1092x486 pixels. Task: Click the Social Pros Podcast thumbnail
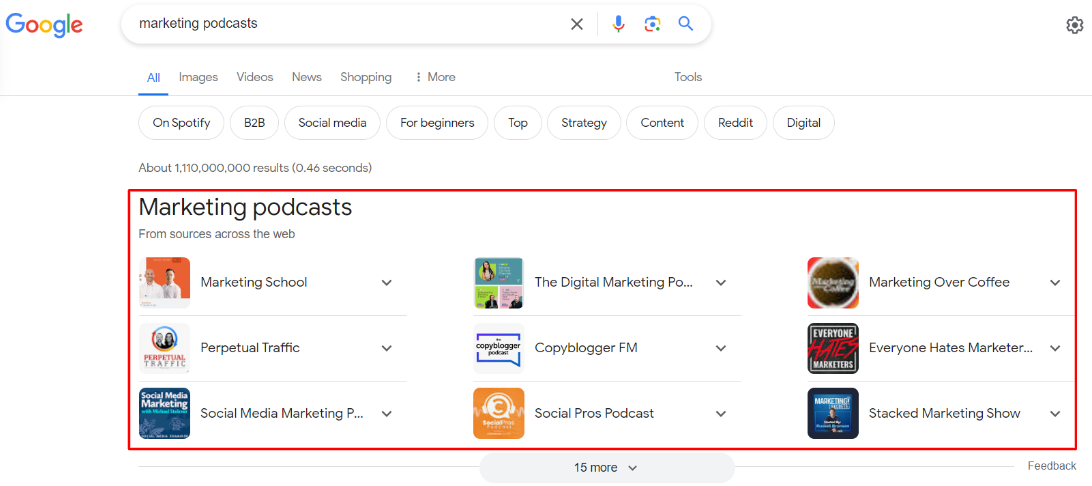pyautogui.click(x=499, y=414)
